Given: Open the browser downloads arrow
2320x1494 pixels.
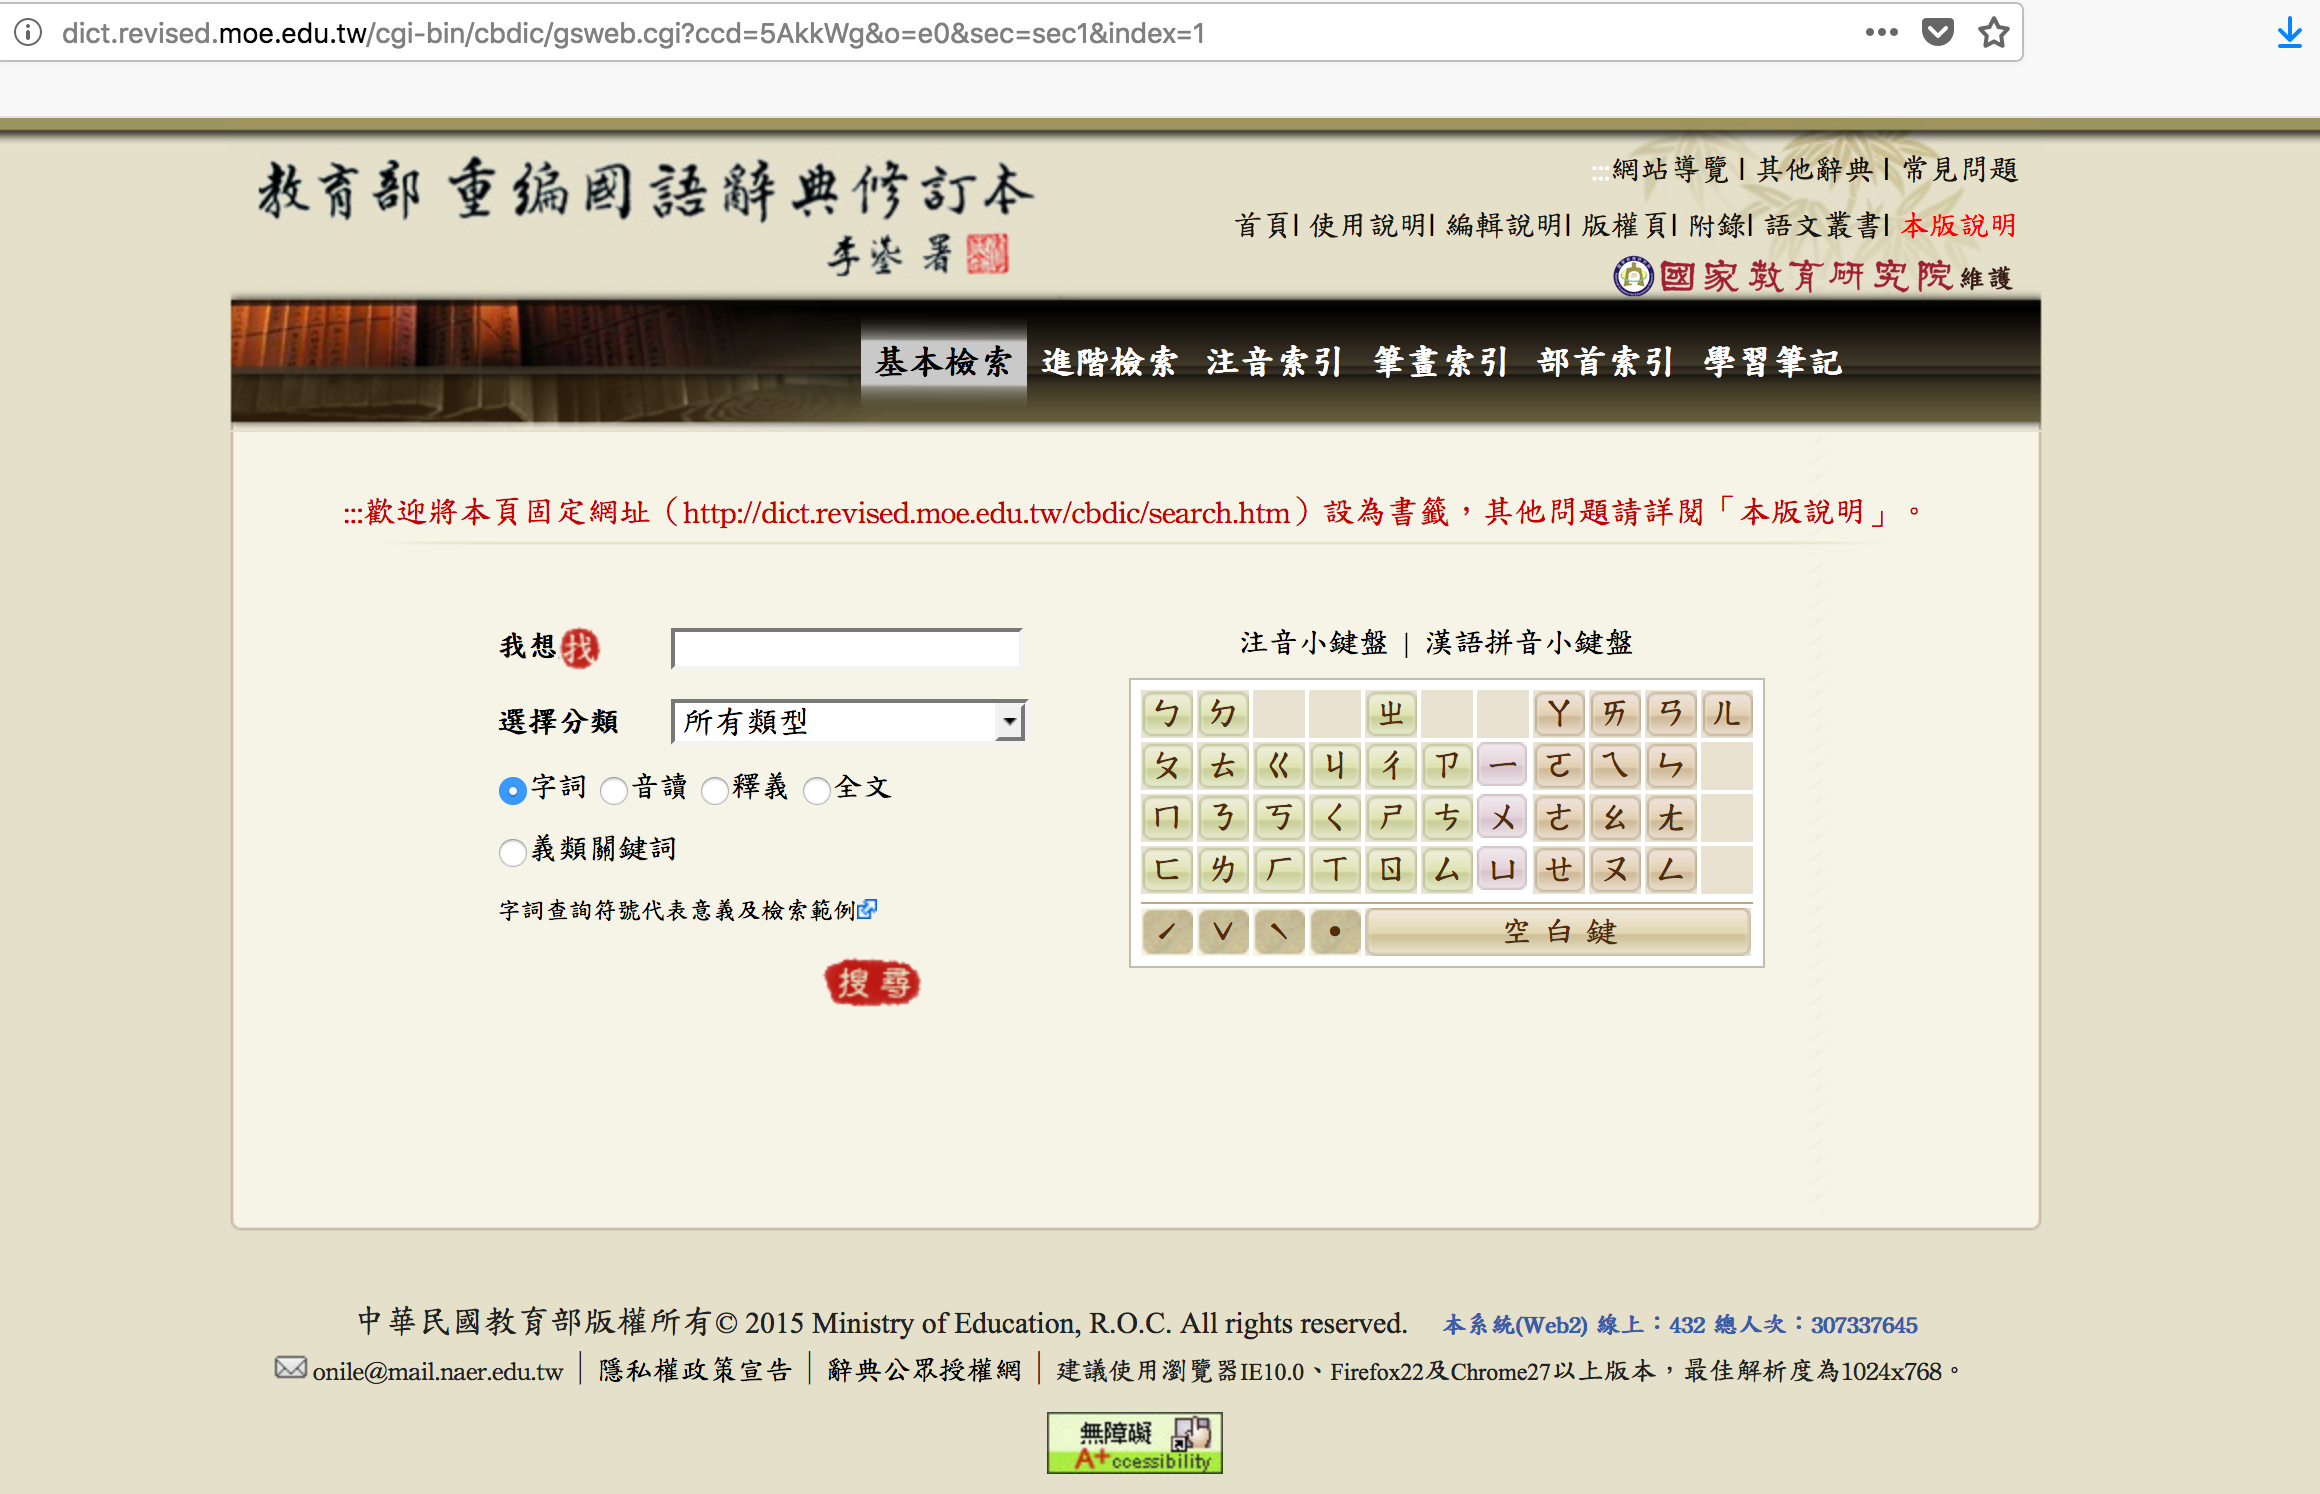Looking at the screenshot, I should 2289,33.
